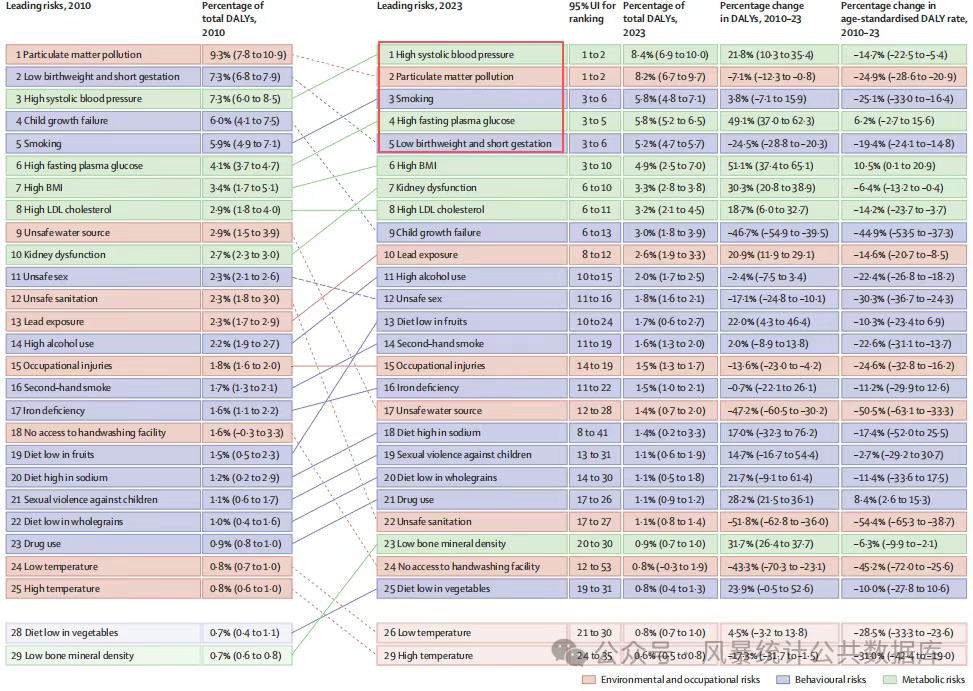Screen dimensions: 973x691
Task: Click the Environmental and occupational risks legend swatch
Action: point(589,680)
